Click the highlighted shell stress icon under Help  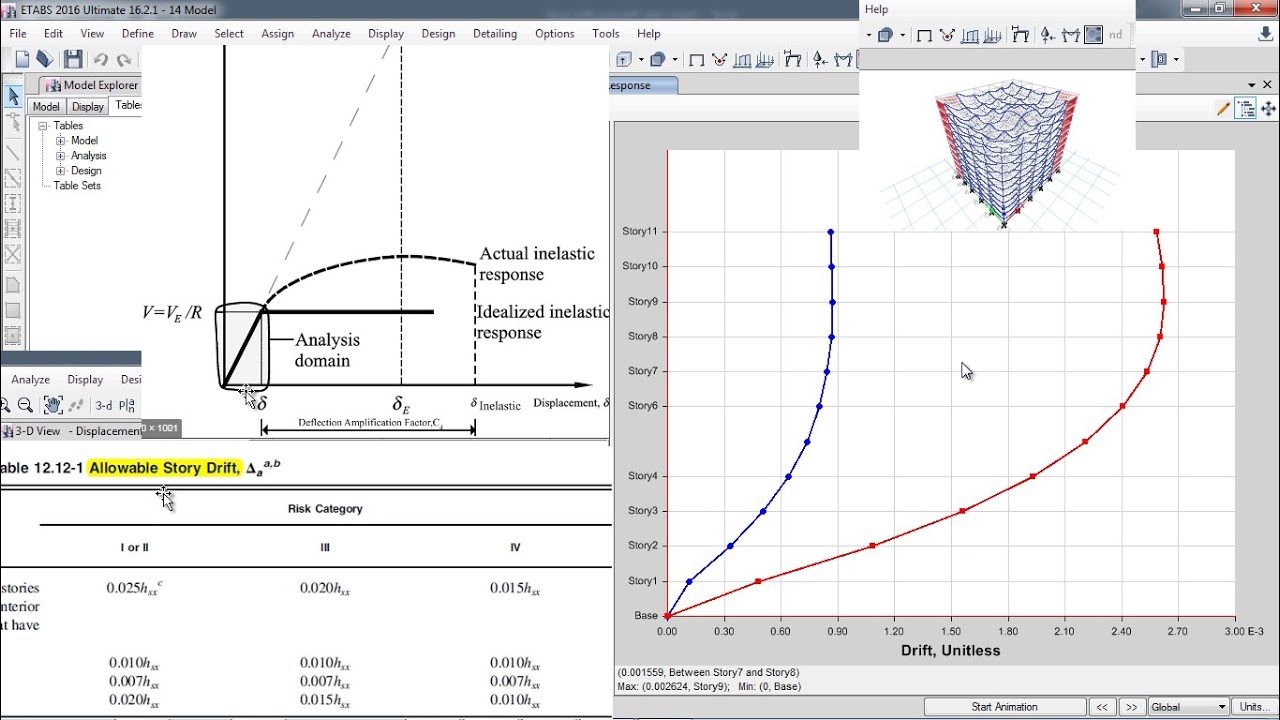(1093, 34)
